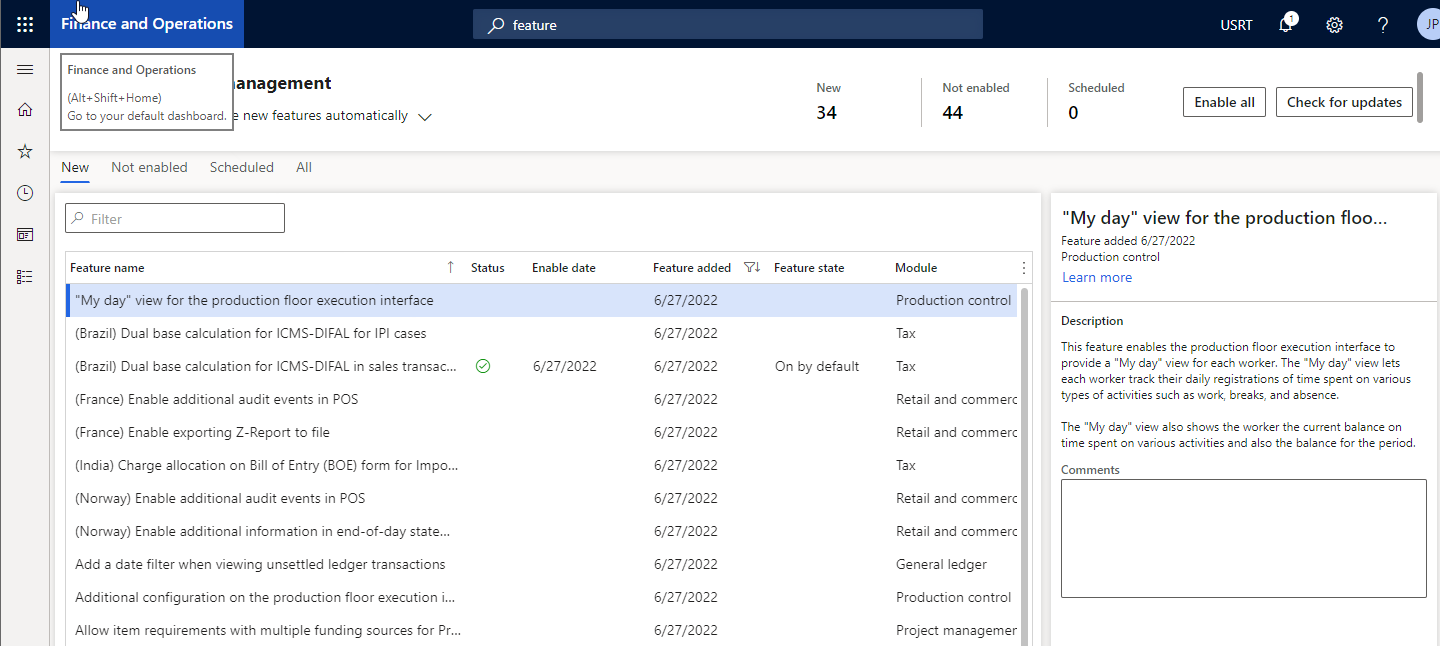Open Favorites star in sidebar

[24, 151]
